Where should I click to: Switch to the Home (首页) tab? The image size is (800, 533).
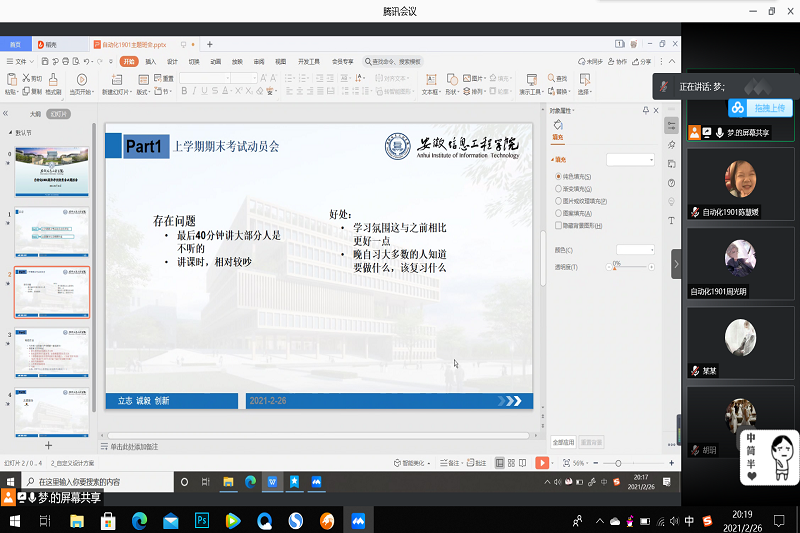pyautogui.click(x=15, y=44)
